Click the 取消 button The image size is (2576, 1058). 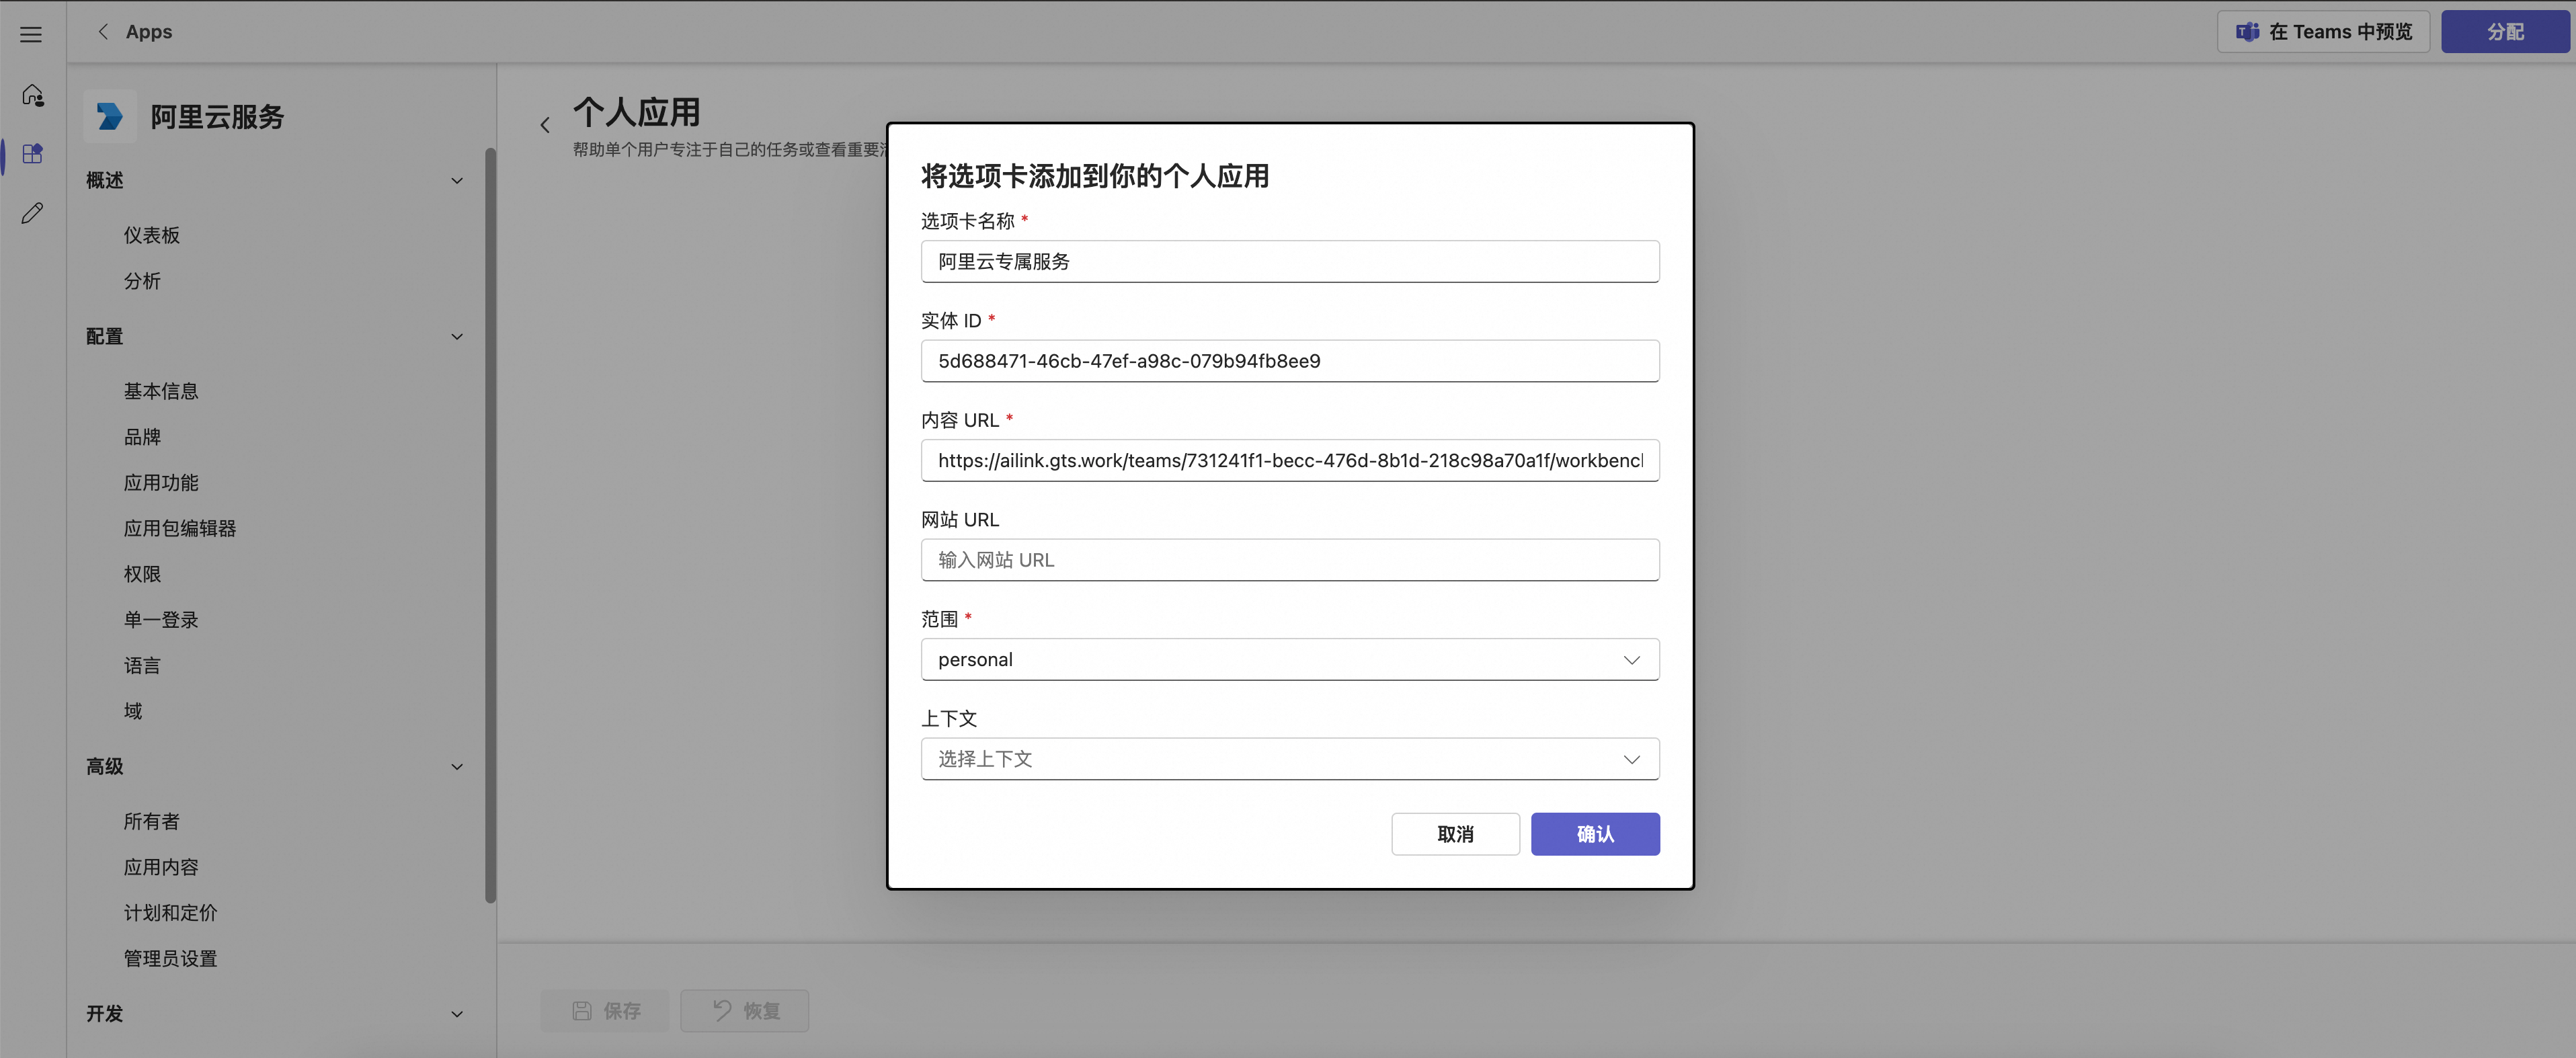coord(1454,834)
